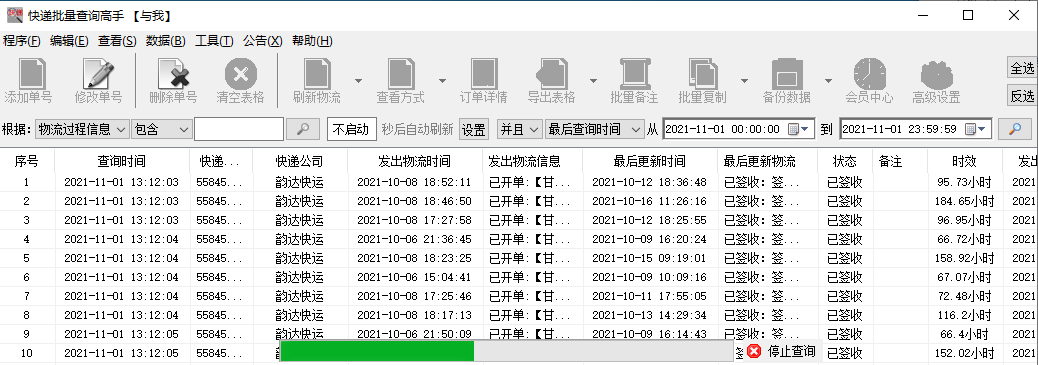Sort by the 序号 column header
Viewport: 1038px width, 365px height.
26,161
